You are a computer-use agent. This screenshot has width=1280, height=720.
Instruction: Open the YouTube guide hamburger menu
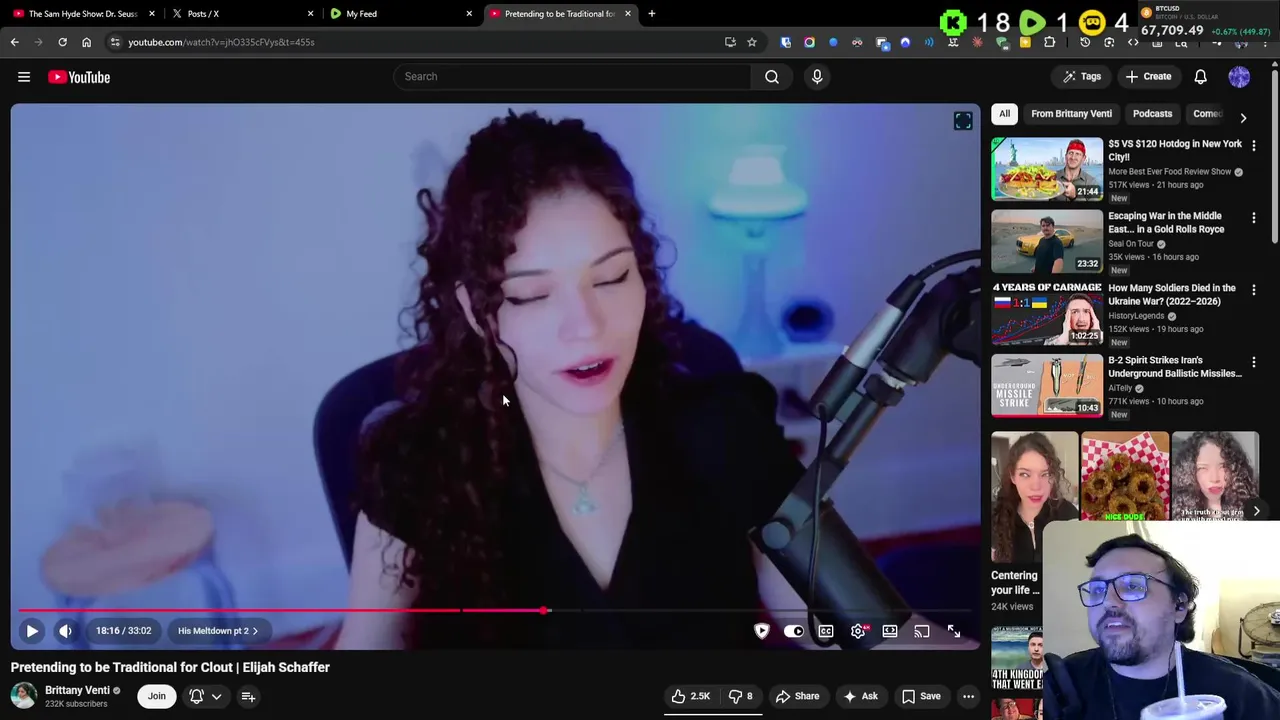tap(24, 77)
